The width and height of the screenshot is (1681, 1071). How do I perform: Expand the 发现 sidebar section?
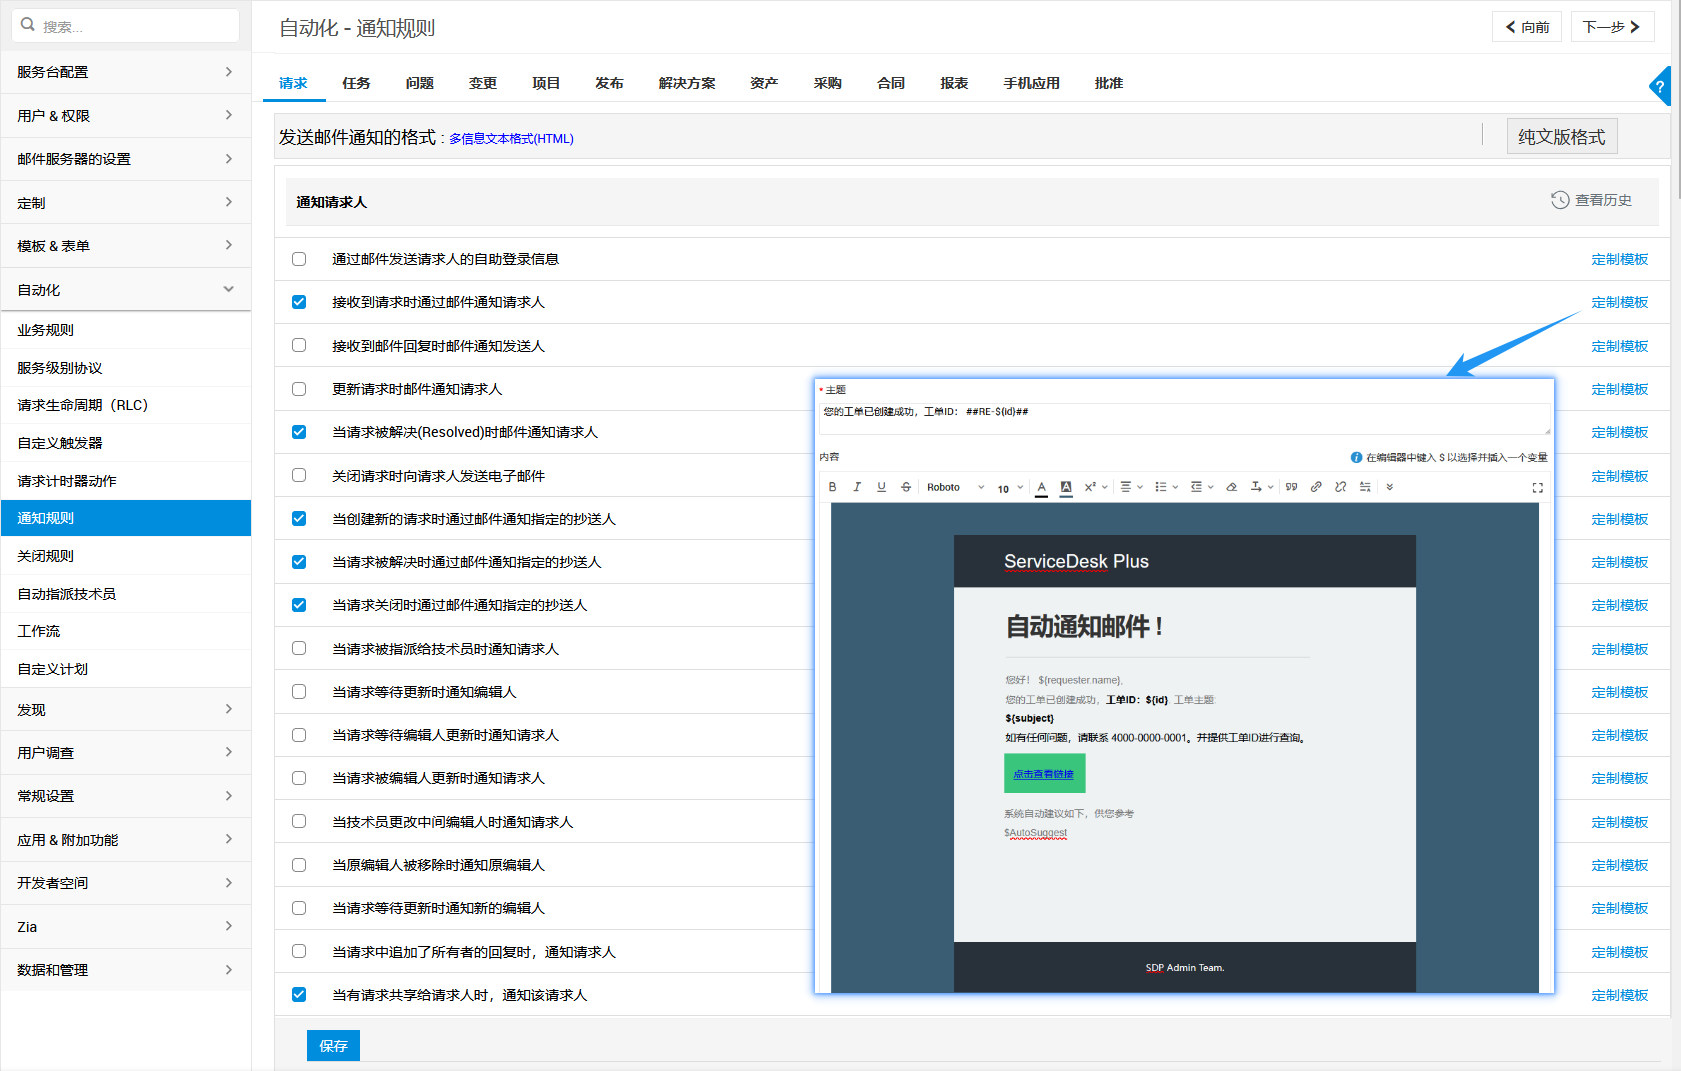[x=126, y=709]
